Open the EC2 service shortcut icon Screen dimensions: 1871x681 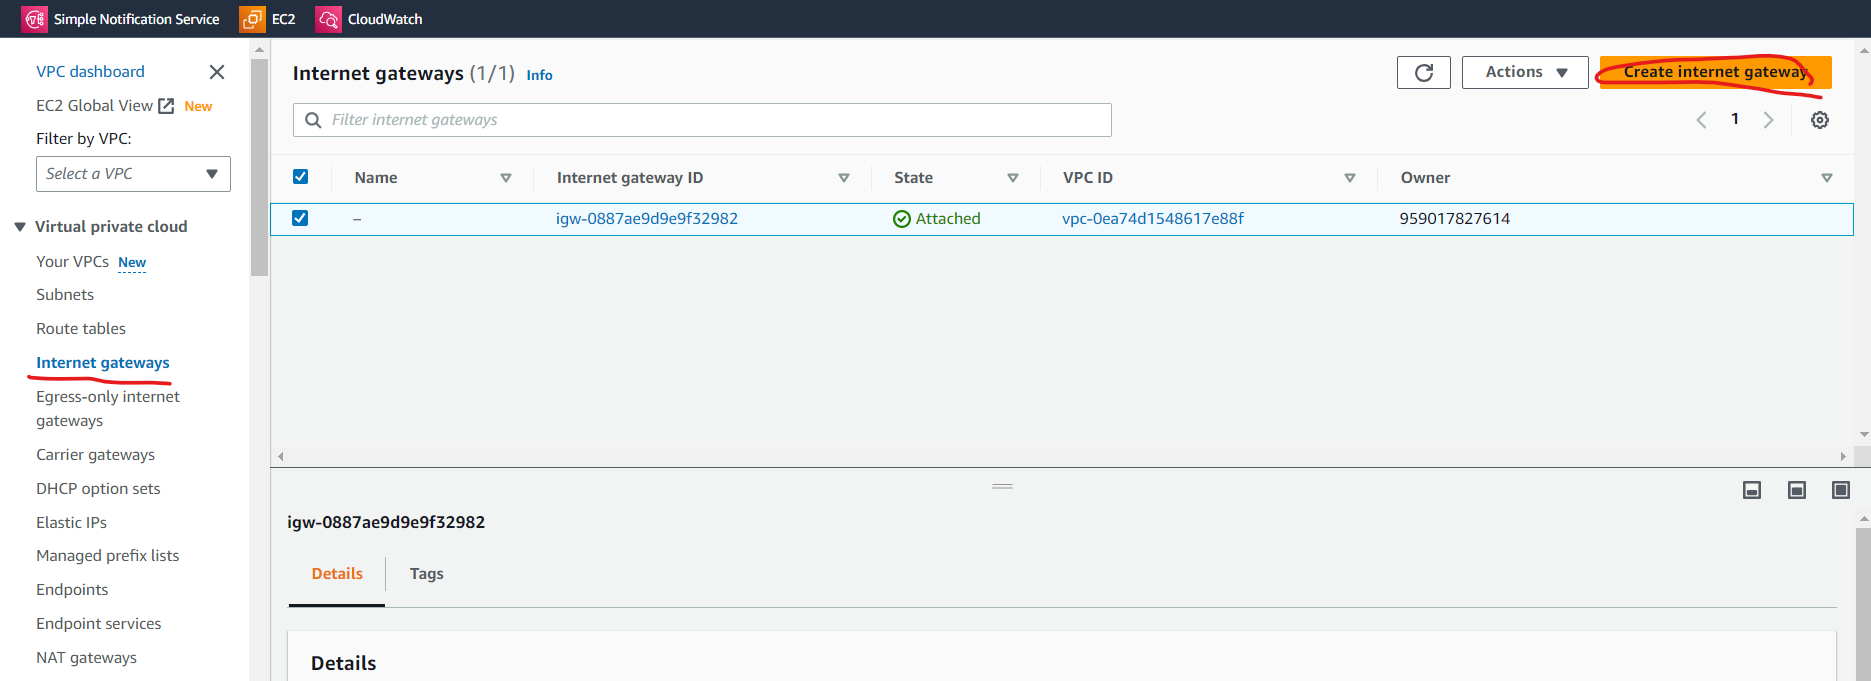click(252, 19)
